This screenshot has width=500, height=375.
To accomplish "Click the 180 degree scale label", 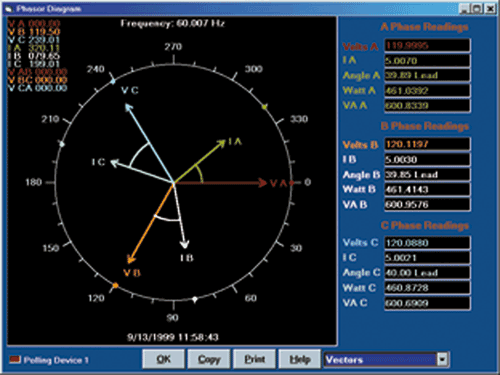I will (34, 182).
